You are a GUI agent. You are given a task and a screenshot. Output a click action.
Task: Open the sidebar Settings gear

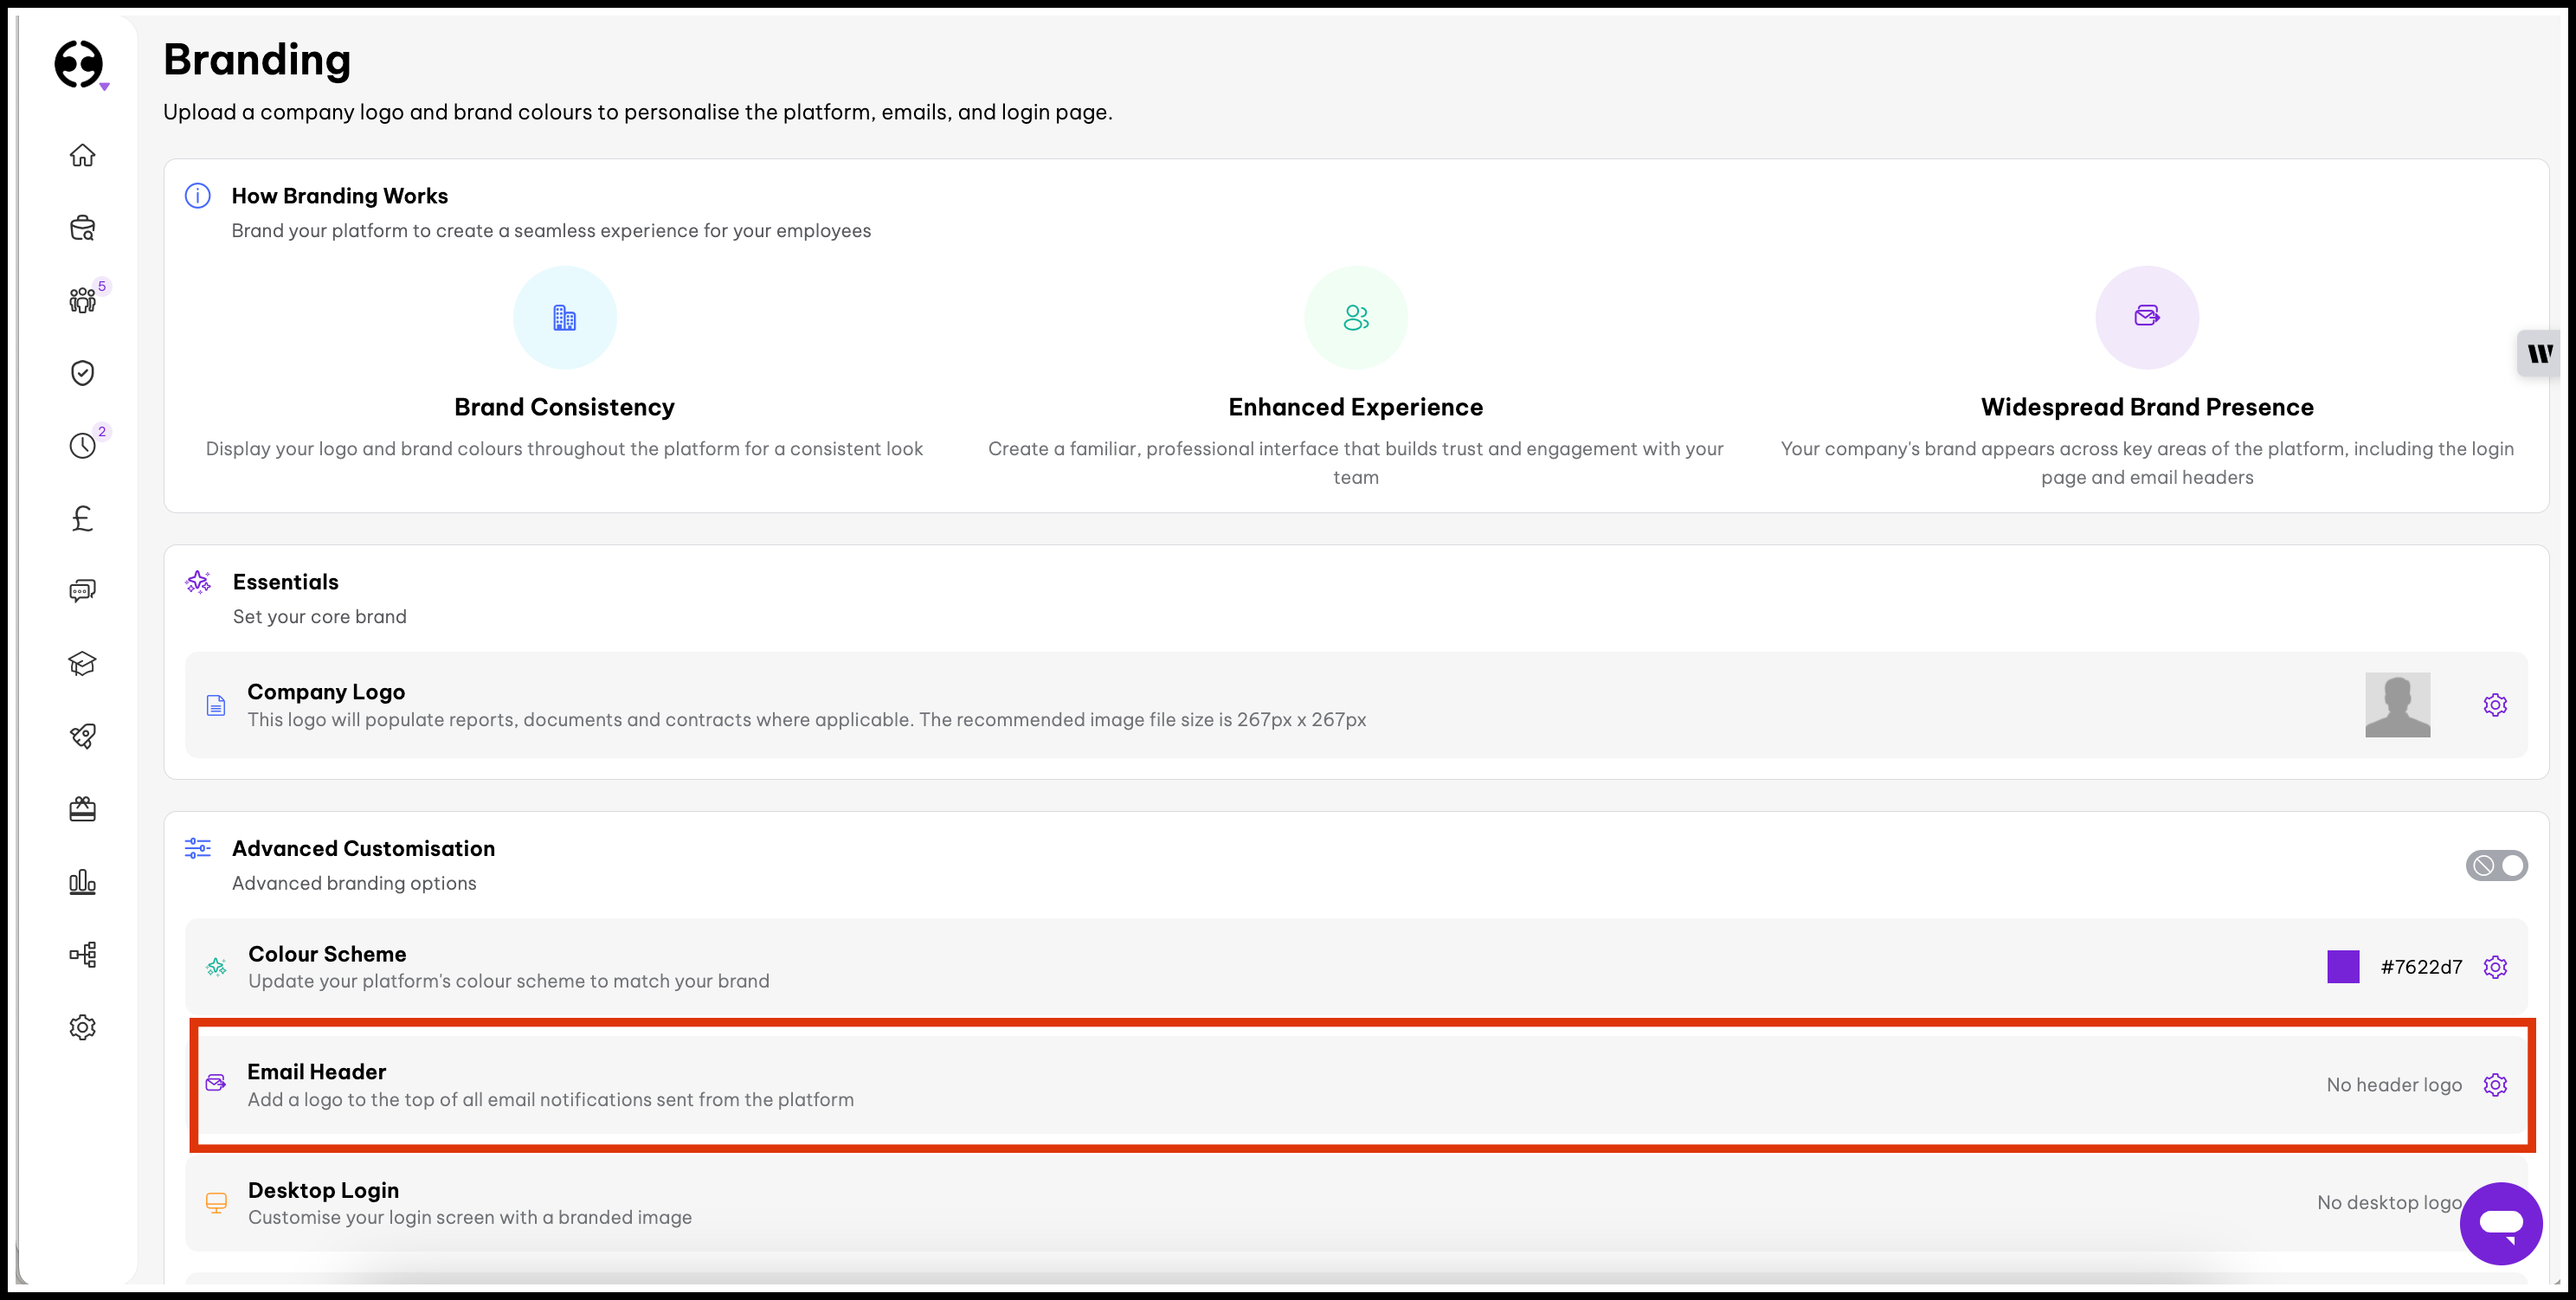(82, 1027)
